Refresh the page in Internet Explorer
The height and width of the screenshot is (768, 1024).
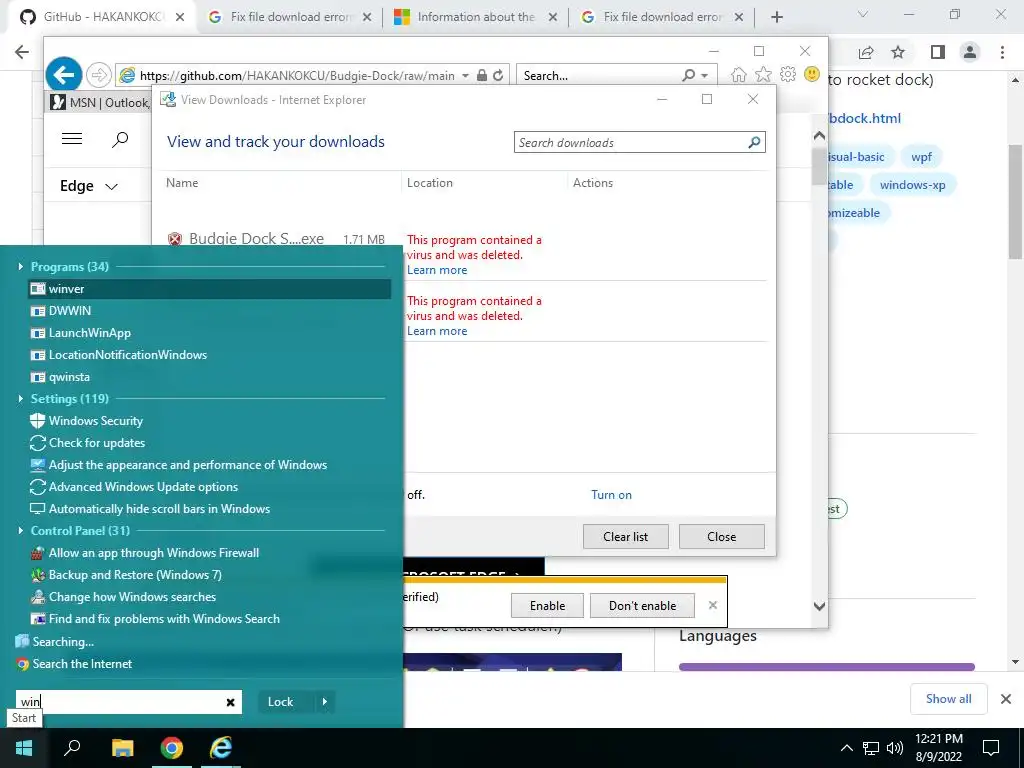coord(498,75)
